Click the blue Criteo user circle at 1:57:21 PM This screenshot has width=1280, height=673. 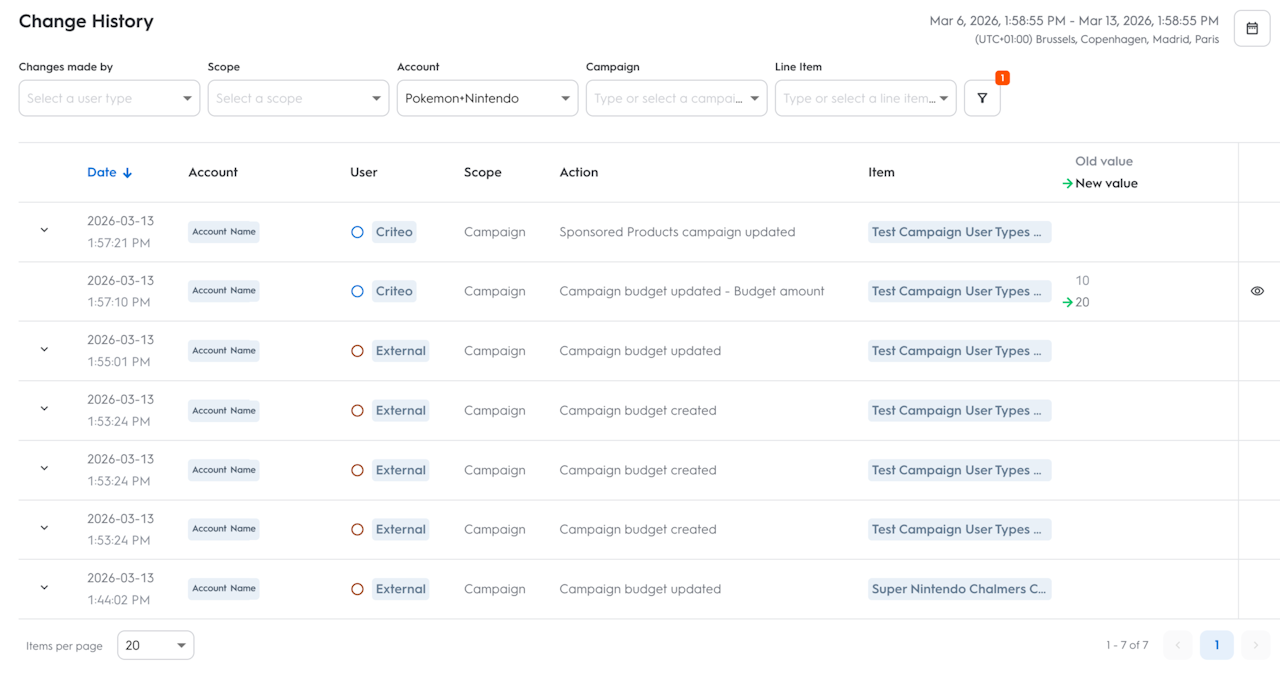click(x=357, y=232)
